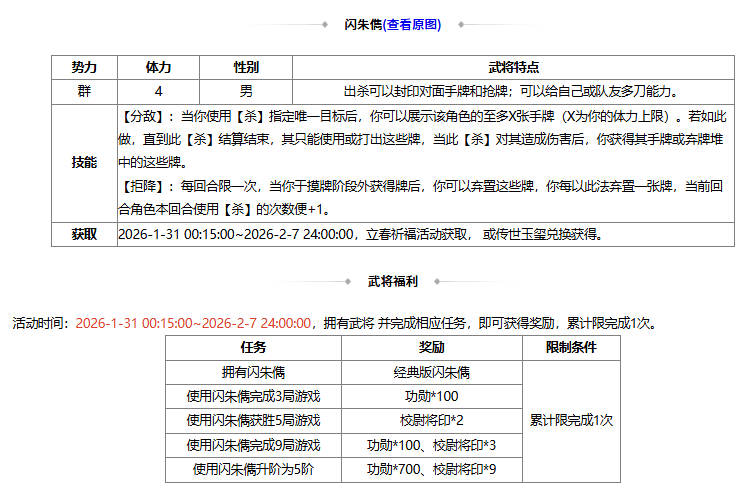Screen dimensions: 741x490
Task: Click the 武将福利 section heading
Action: (x=393, y=282)
